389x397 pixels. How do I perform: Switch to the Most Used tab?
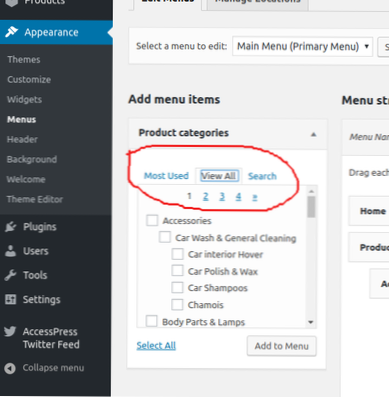pyautogui.click(x=166, y=176)
